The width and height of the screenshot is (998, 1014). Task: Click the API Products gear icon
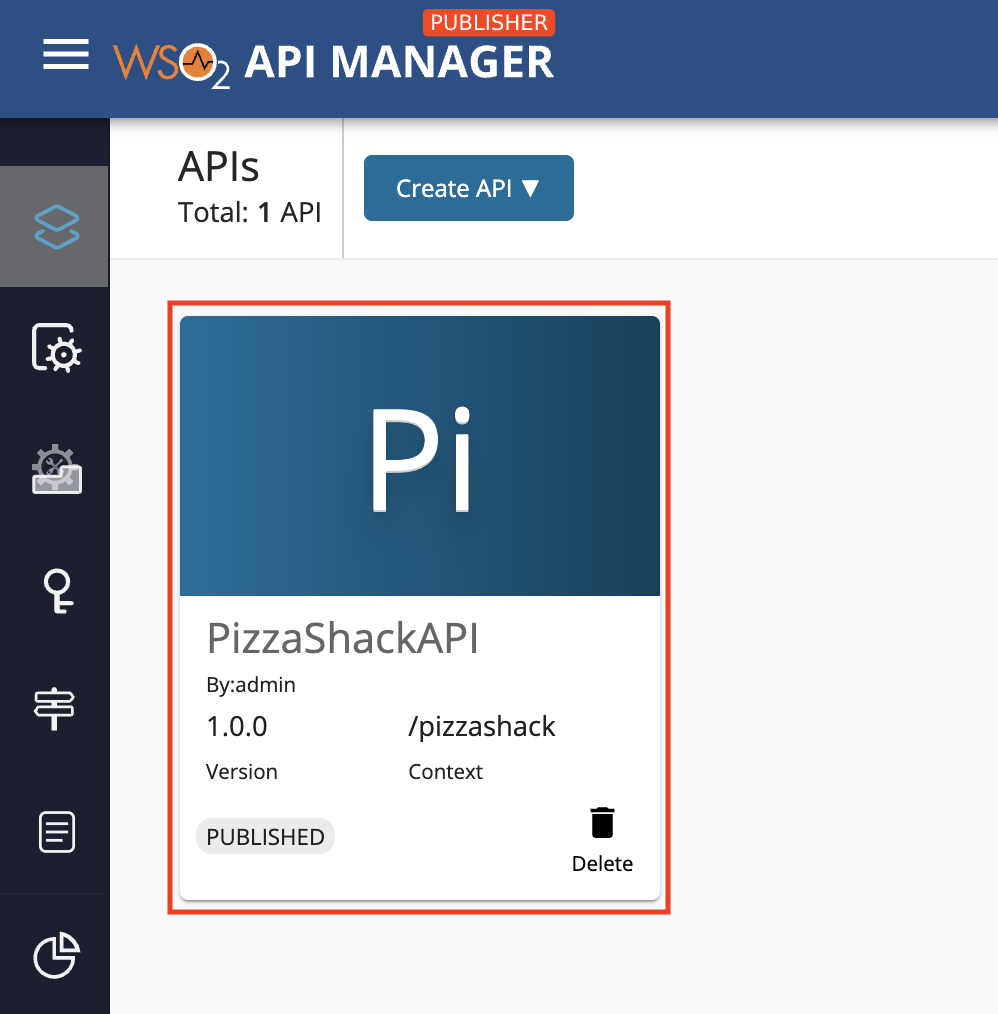click(54, 470)
